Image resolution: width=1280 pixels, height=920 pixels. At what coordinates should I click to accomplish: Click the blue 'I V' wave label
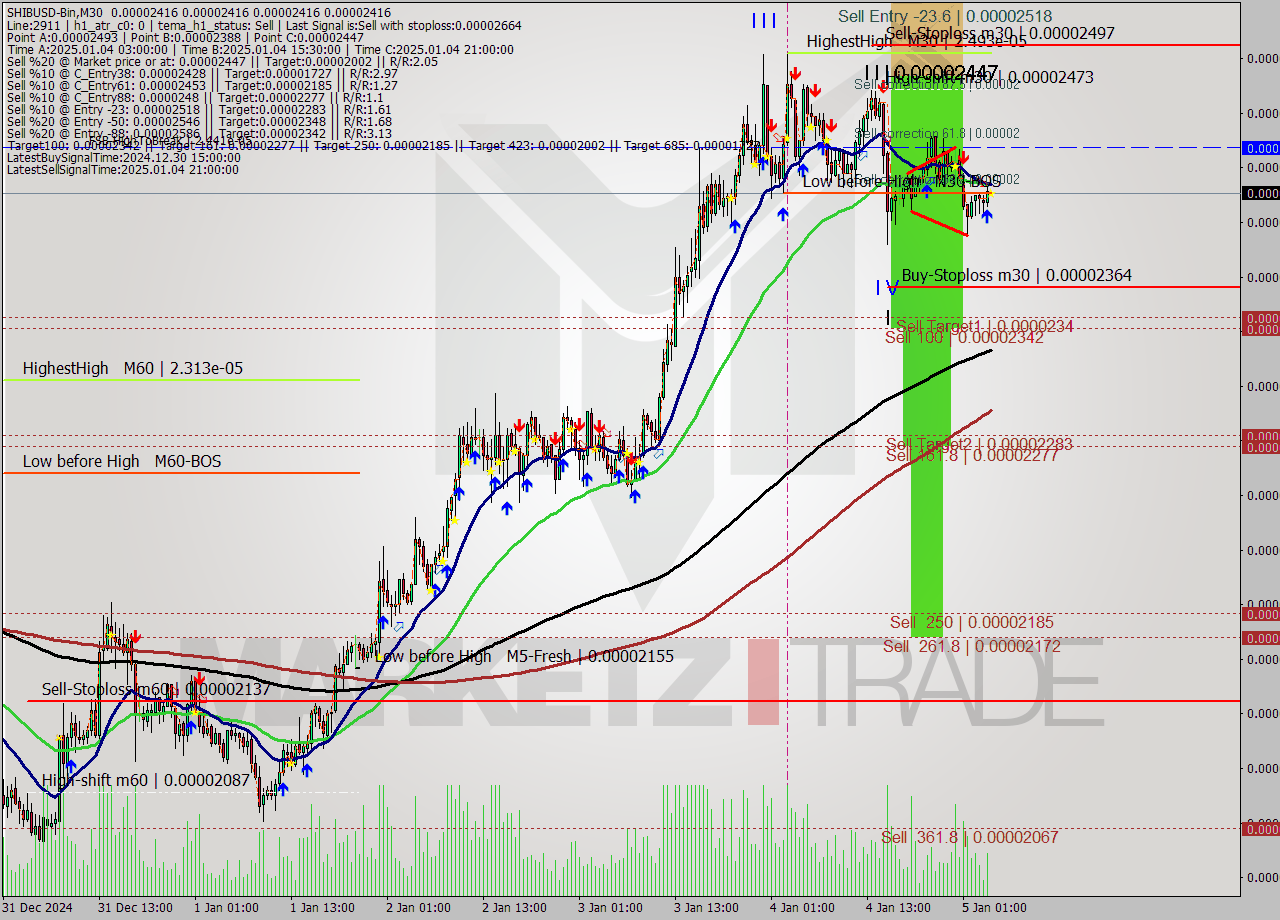pos(887,287)
